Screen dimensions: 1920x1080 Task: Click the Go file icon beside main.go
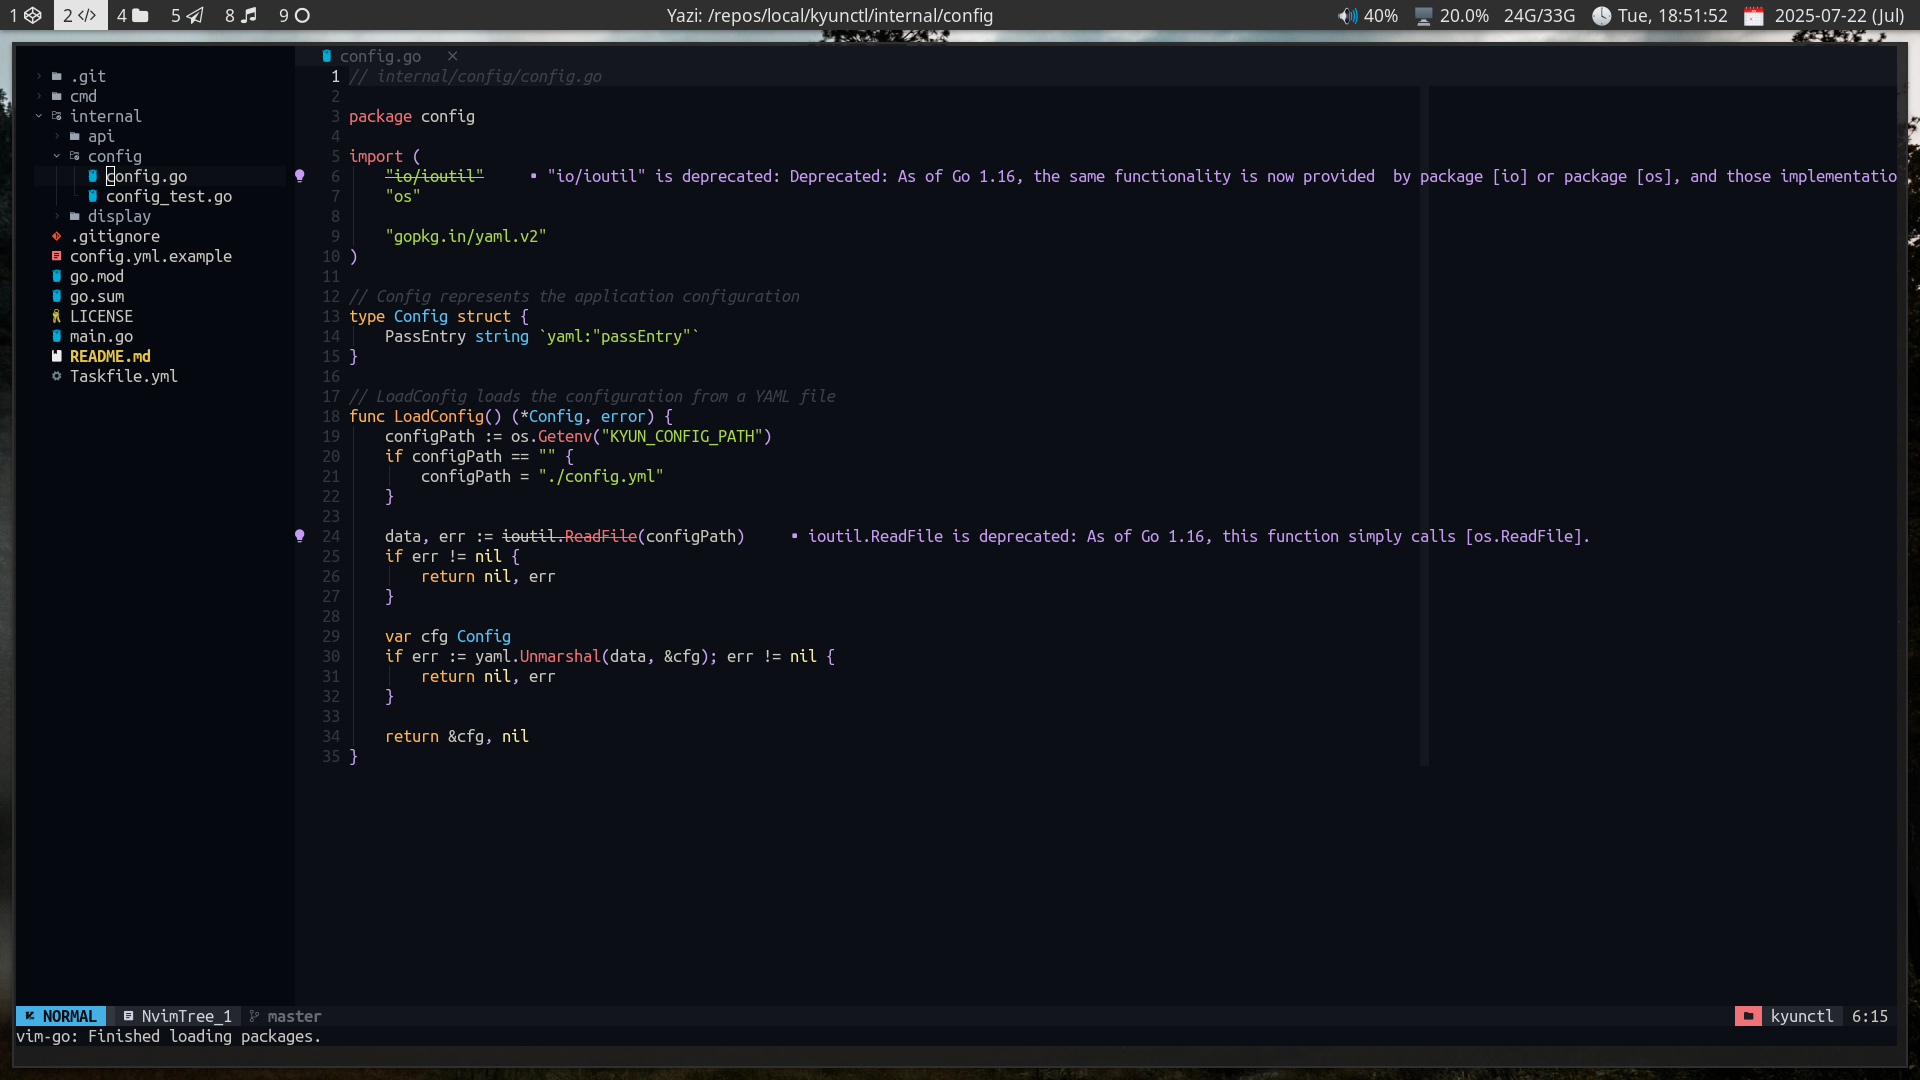coord(57,337)
